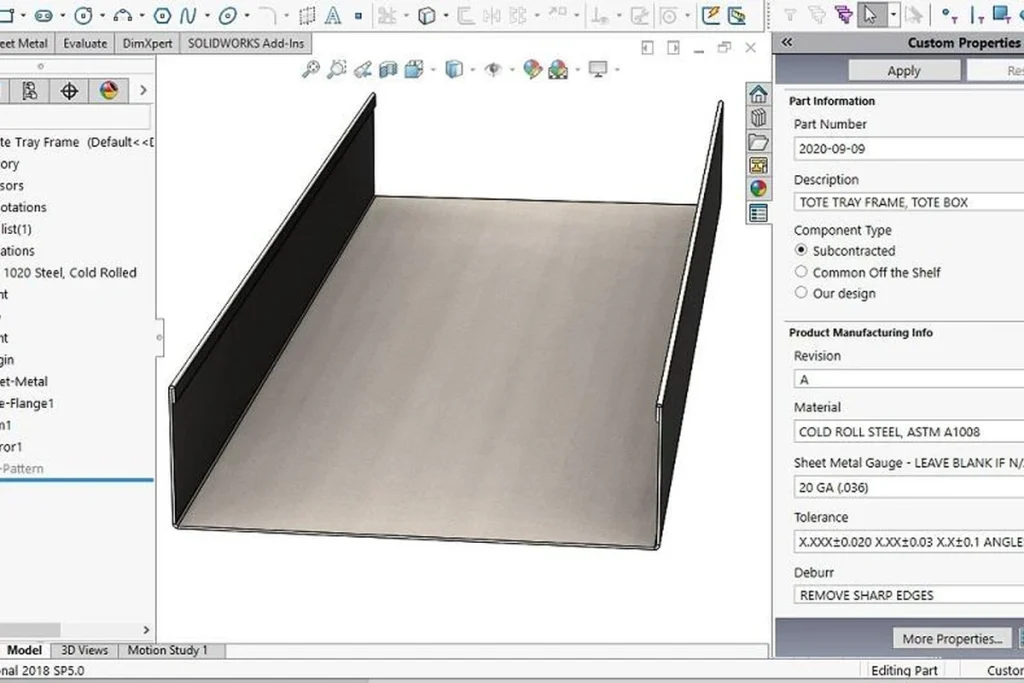The width and height of the screenshot is (1024, 683).
Task: Click the Previous View icon
Action: click(x=362, y=69)
